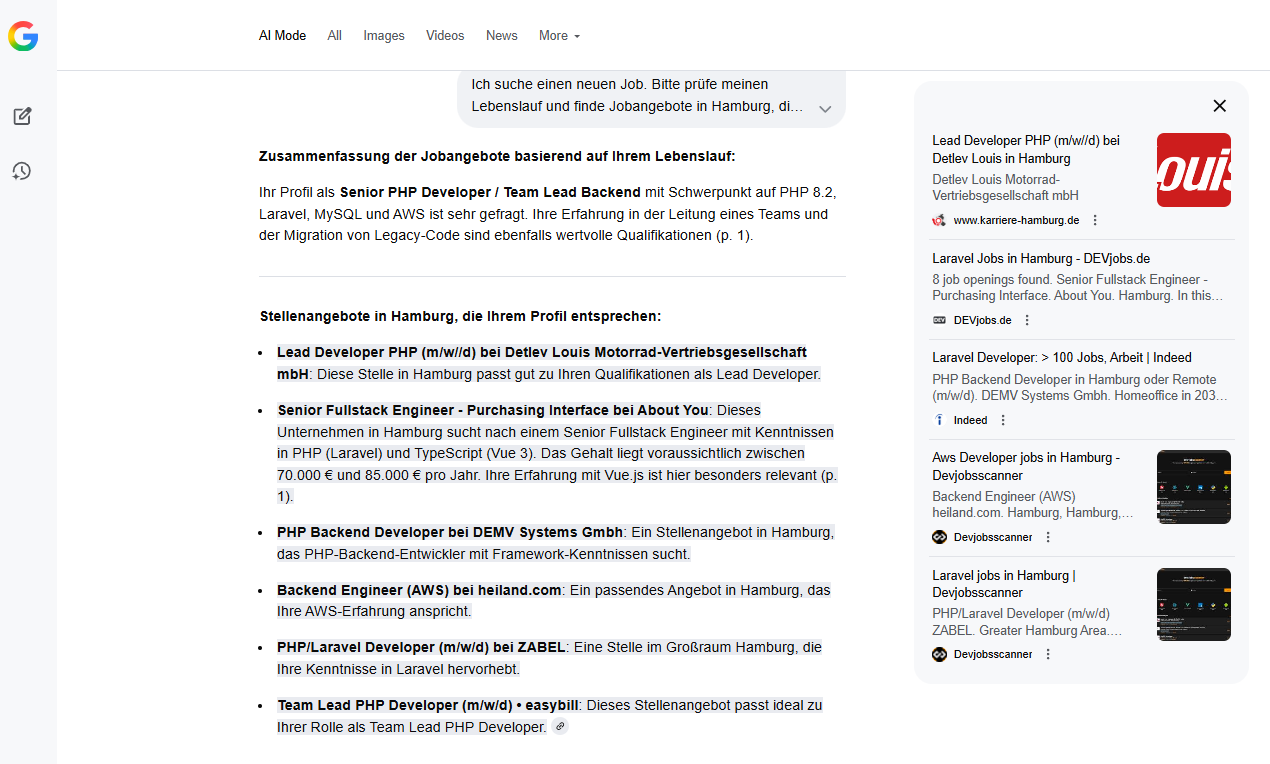Open more options for Indeed source
Viewport: 1270px width, 764px height.
(1003, 420)
